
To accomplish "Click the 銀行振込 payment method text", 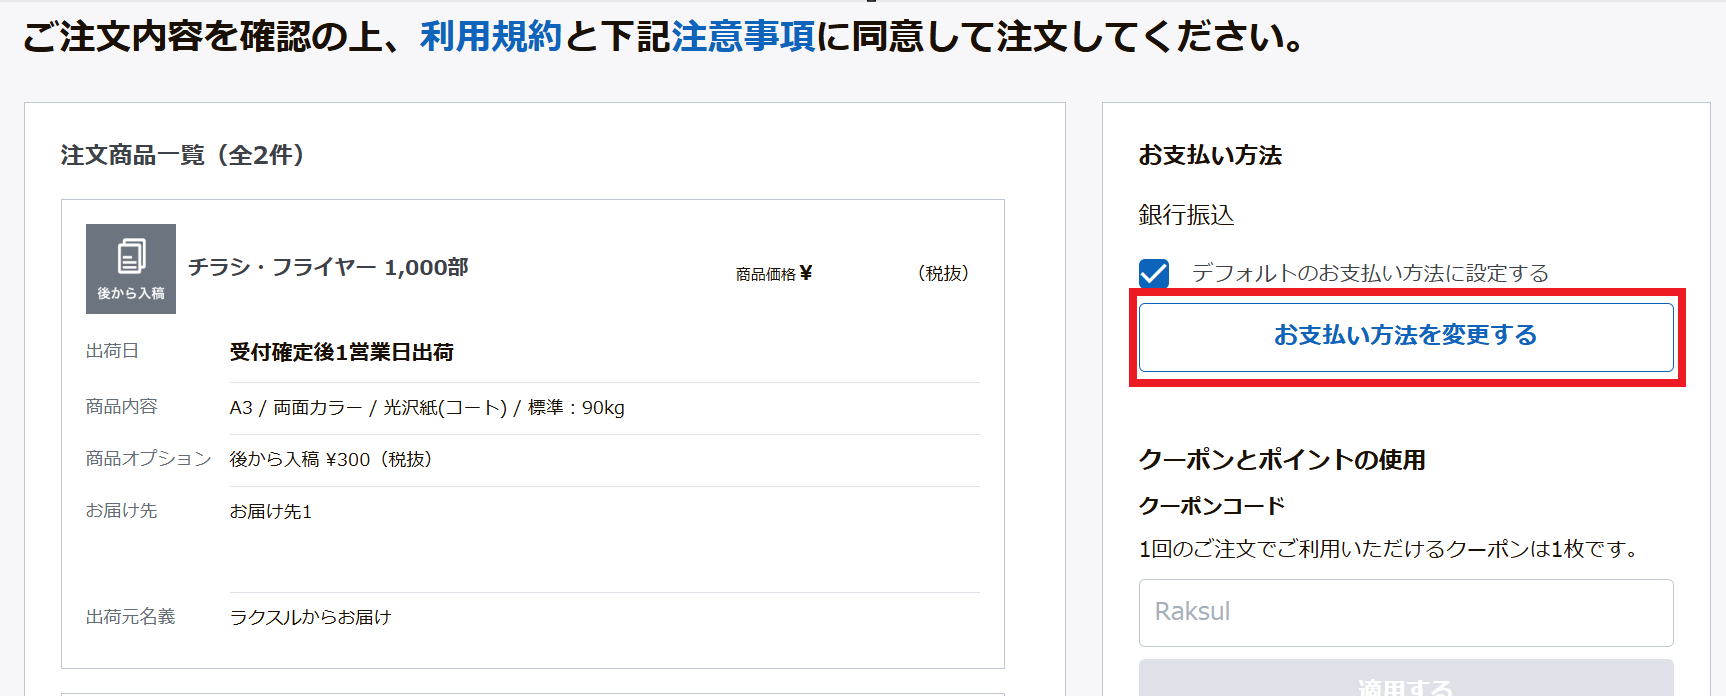I will [1186, 215].
